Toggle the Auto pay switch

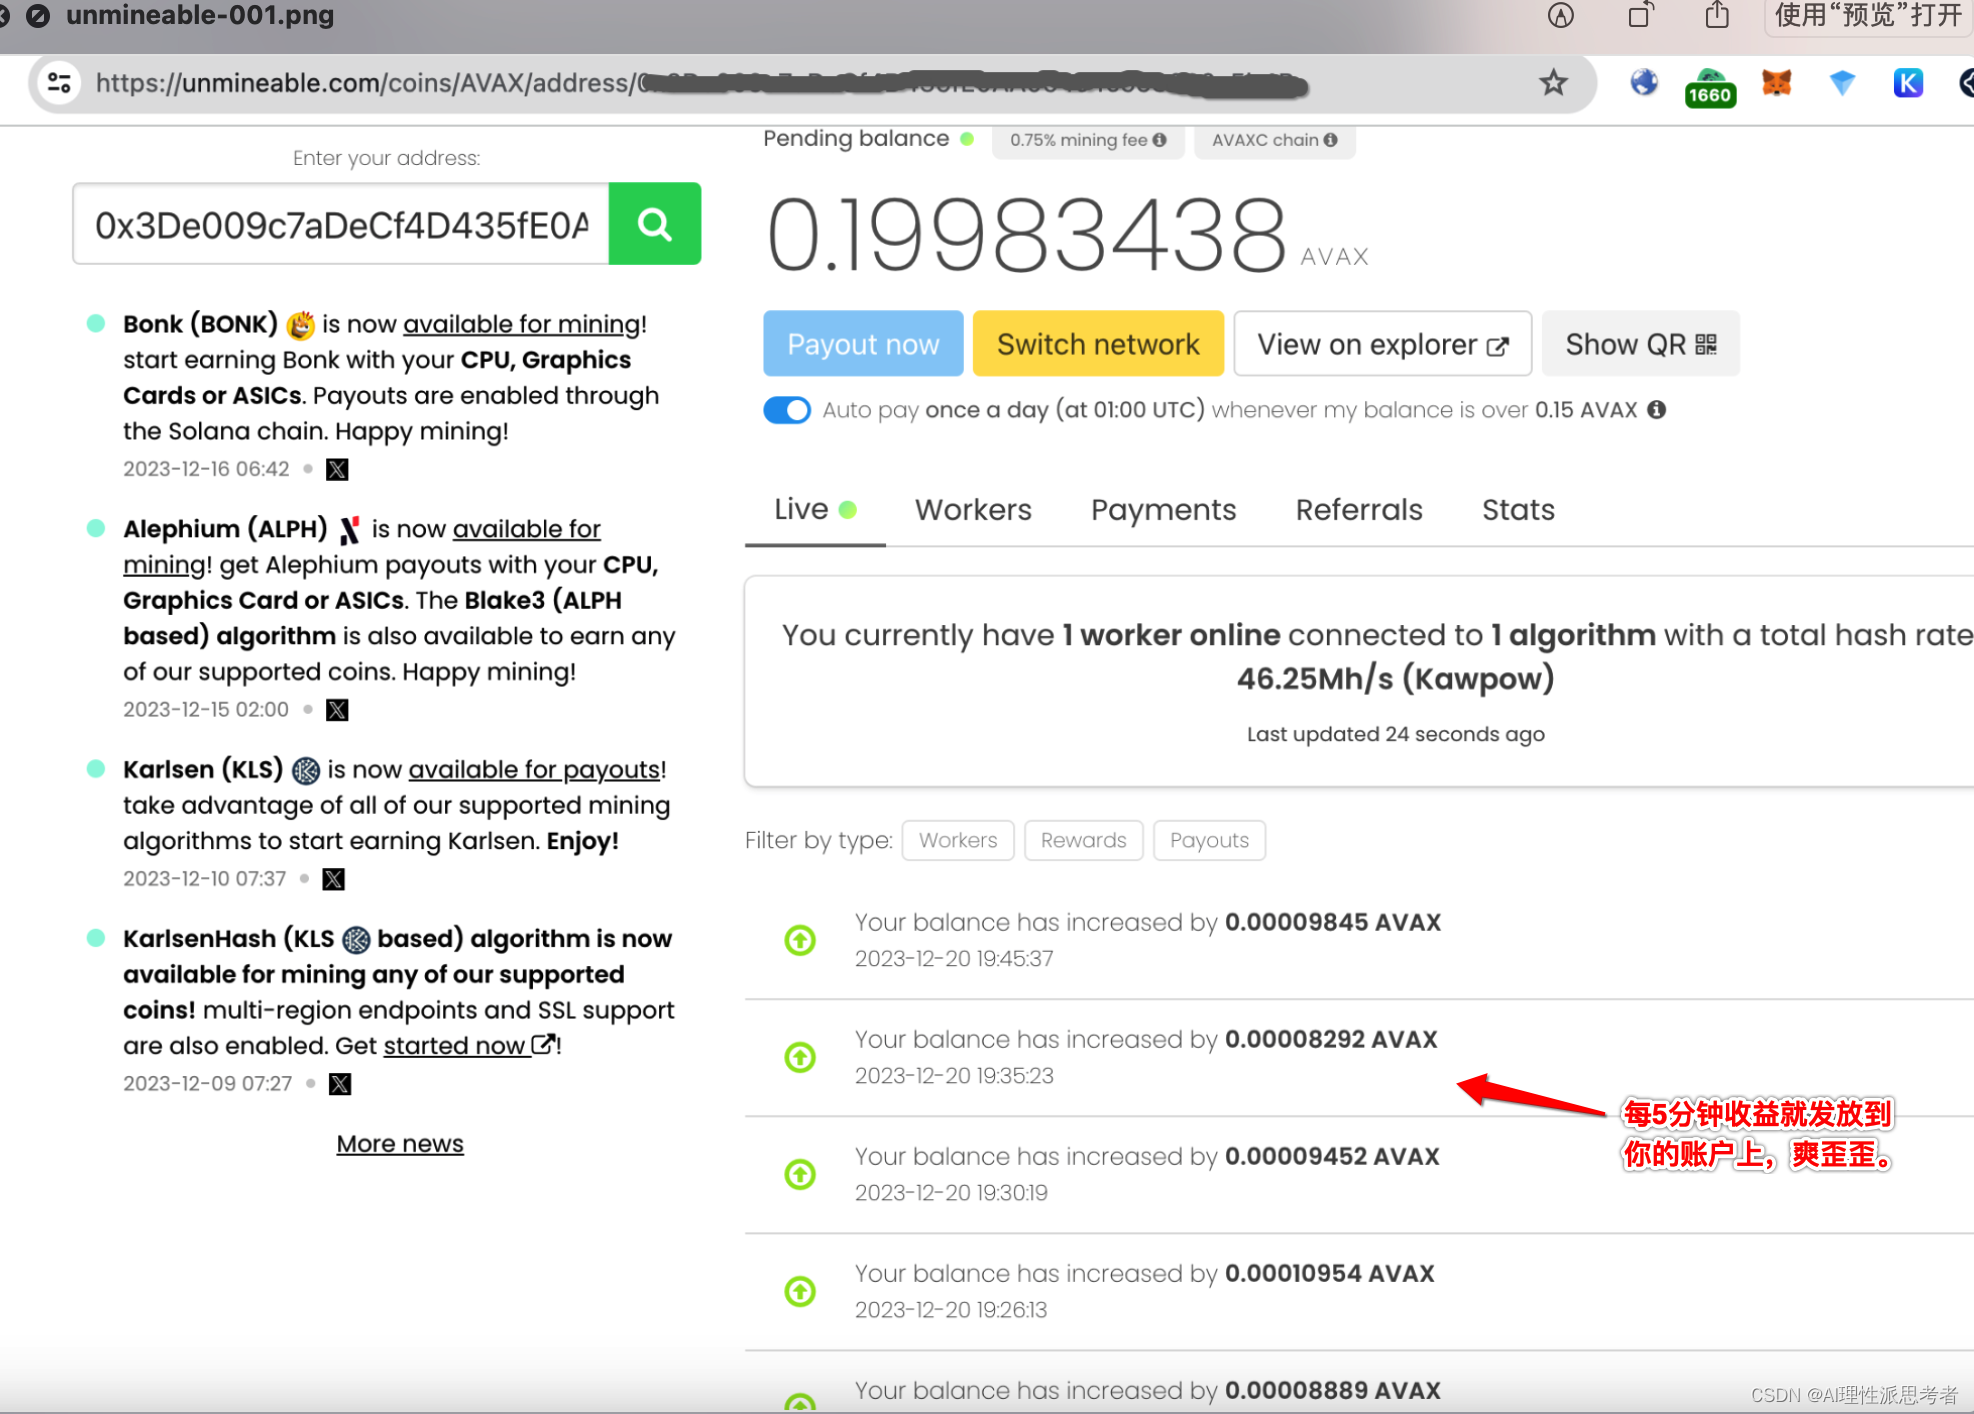coord(787,410)
